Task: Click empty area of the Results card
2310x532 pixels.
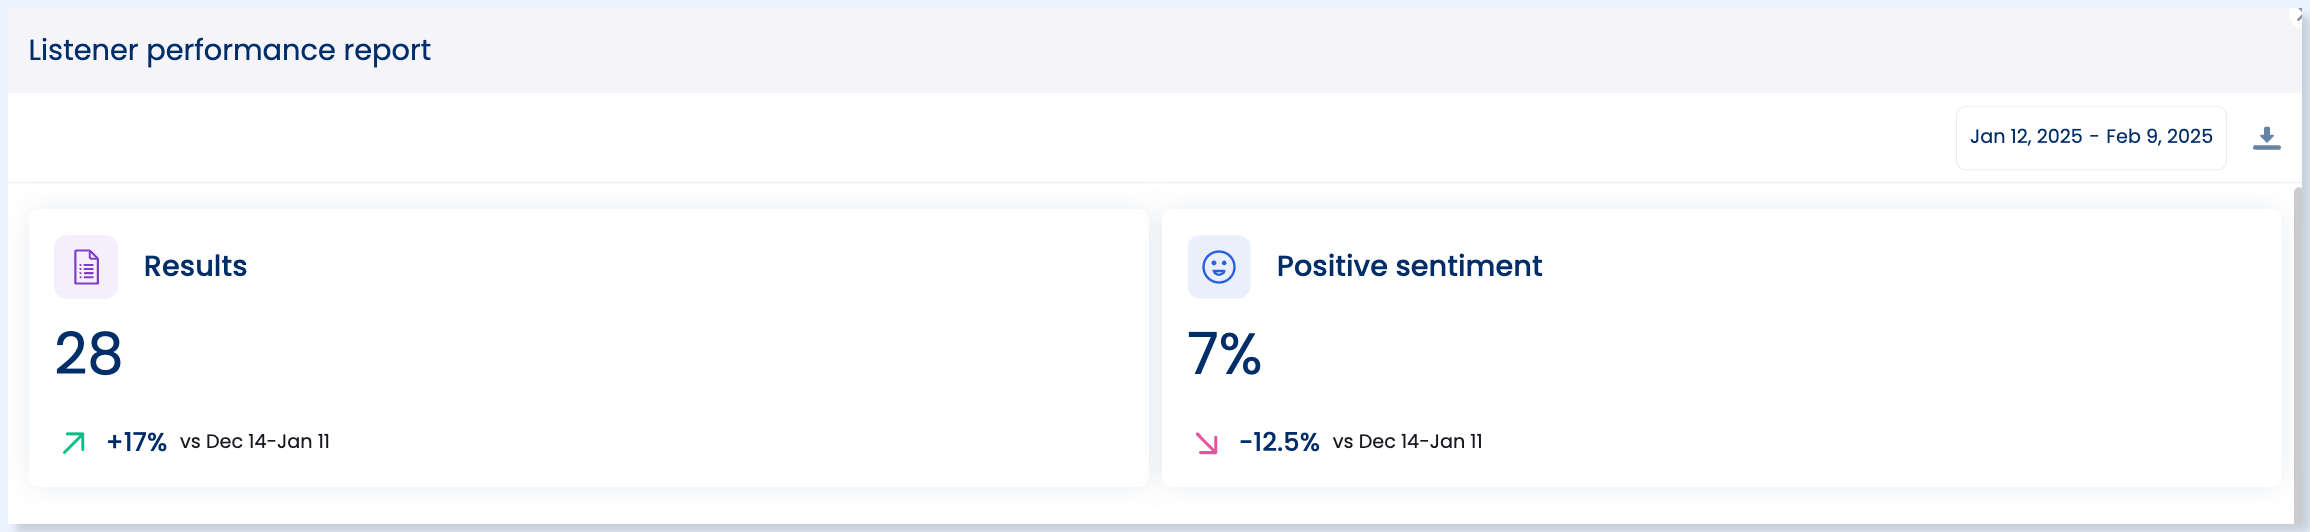Action: pos(700,350)
